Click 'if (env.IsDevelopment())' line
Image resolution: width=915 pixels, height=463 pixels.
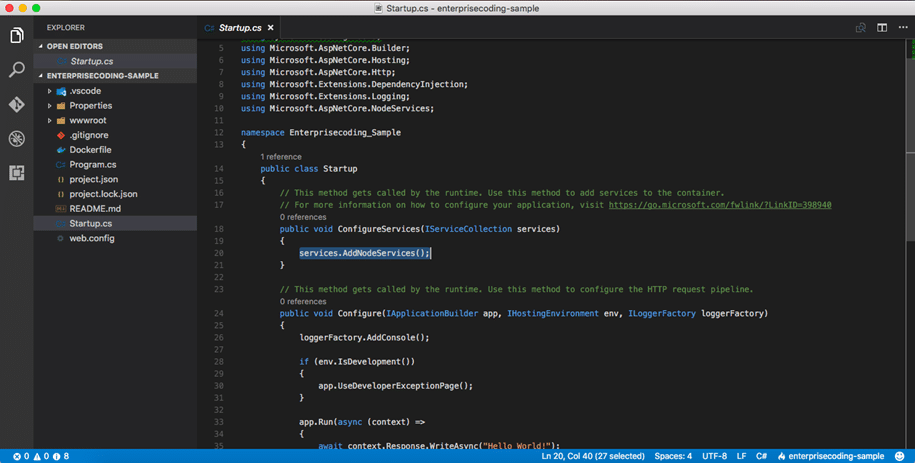(x=357, y=362)
